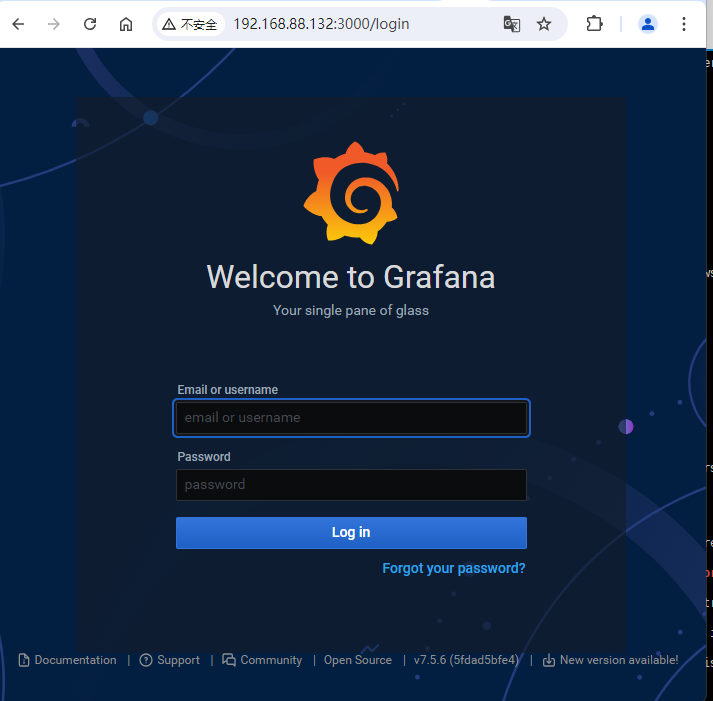This screenshot has width=713, height=701.
Task: Focus the Email or username field
Action: pyautogui.click(x=351, y=418)
